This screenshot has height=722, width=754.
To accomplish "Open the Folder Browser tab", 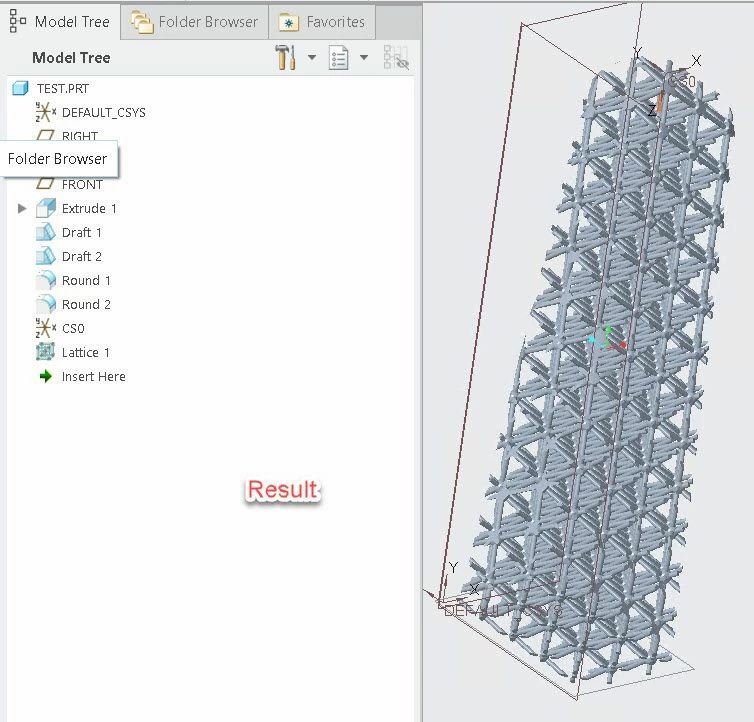I will (x=194, y=22).
